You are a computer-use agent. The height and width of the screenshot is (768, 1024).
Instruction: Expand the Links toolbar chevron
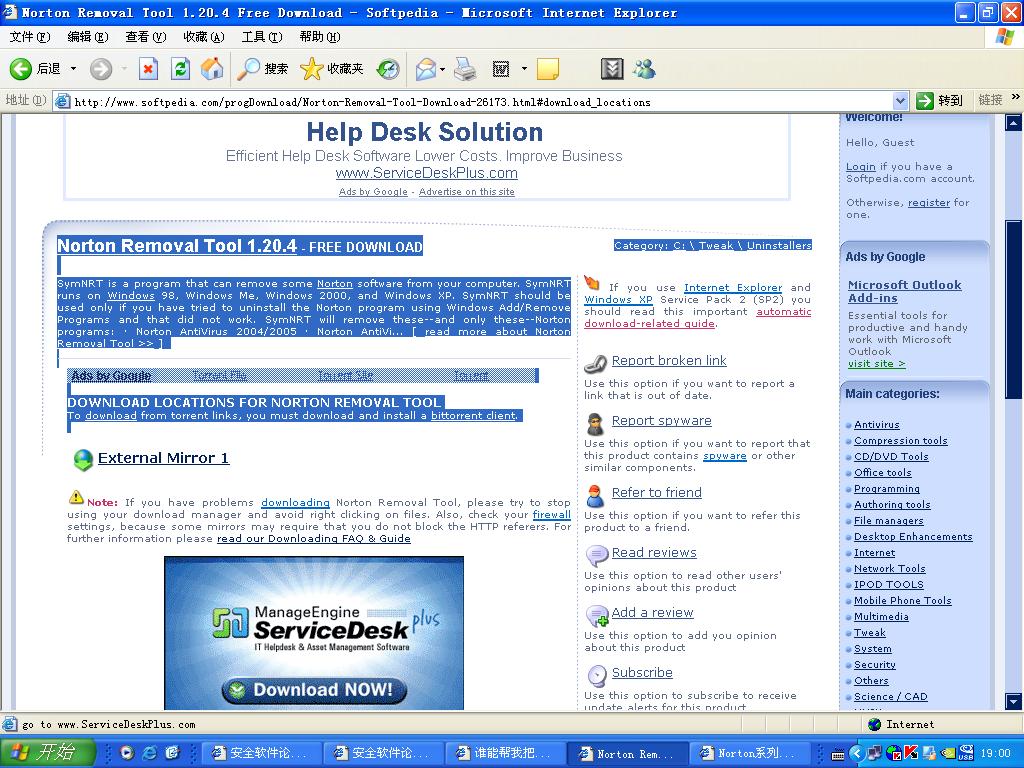click(x=1016, y=97)
